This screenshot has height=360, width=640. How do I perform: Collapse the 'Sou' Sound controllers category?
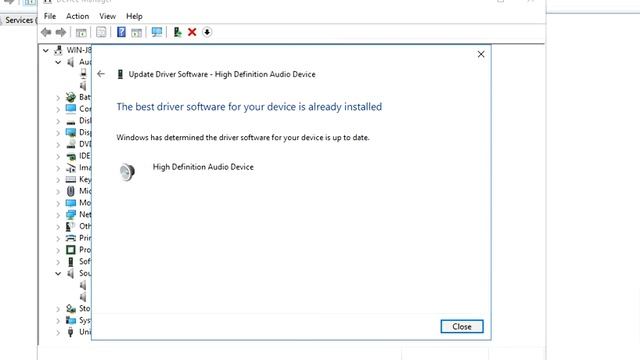(x=58, y=273)
